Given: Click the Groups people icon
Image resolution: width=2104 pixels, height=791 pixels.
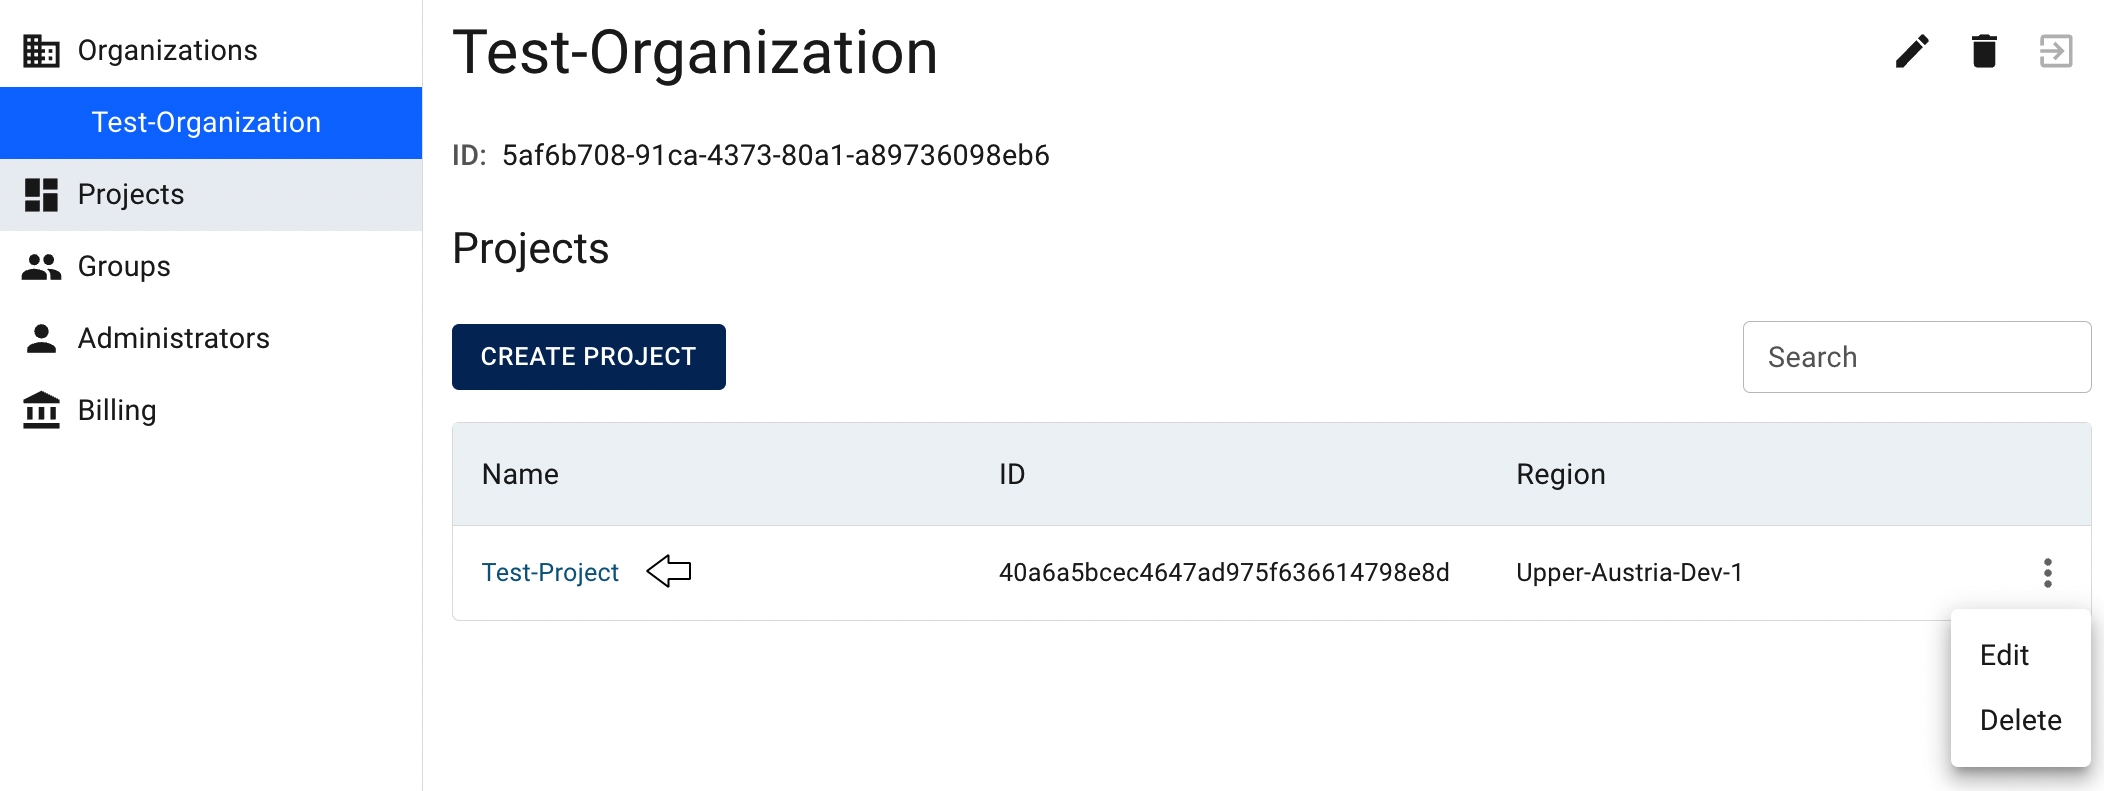Looking at the screenshot, I should pyautogui.click(x=41, y=267).
